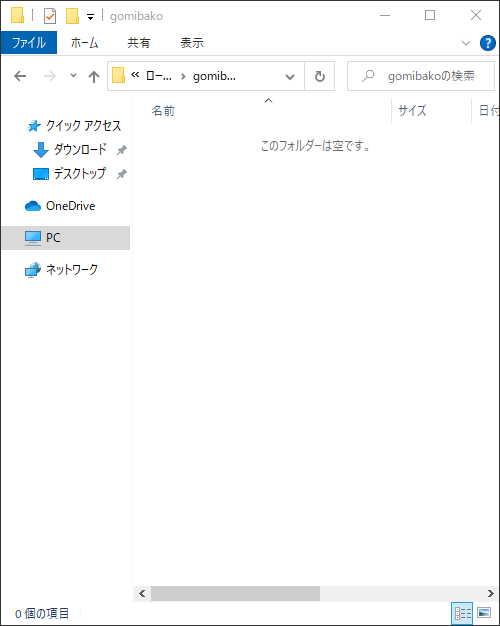Switch to details view layout icon
The height and width of the screenshot is (626, 500).
(x=462, y=613)
